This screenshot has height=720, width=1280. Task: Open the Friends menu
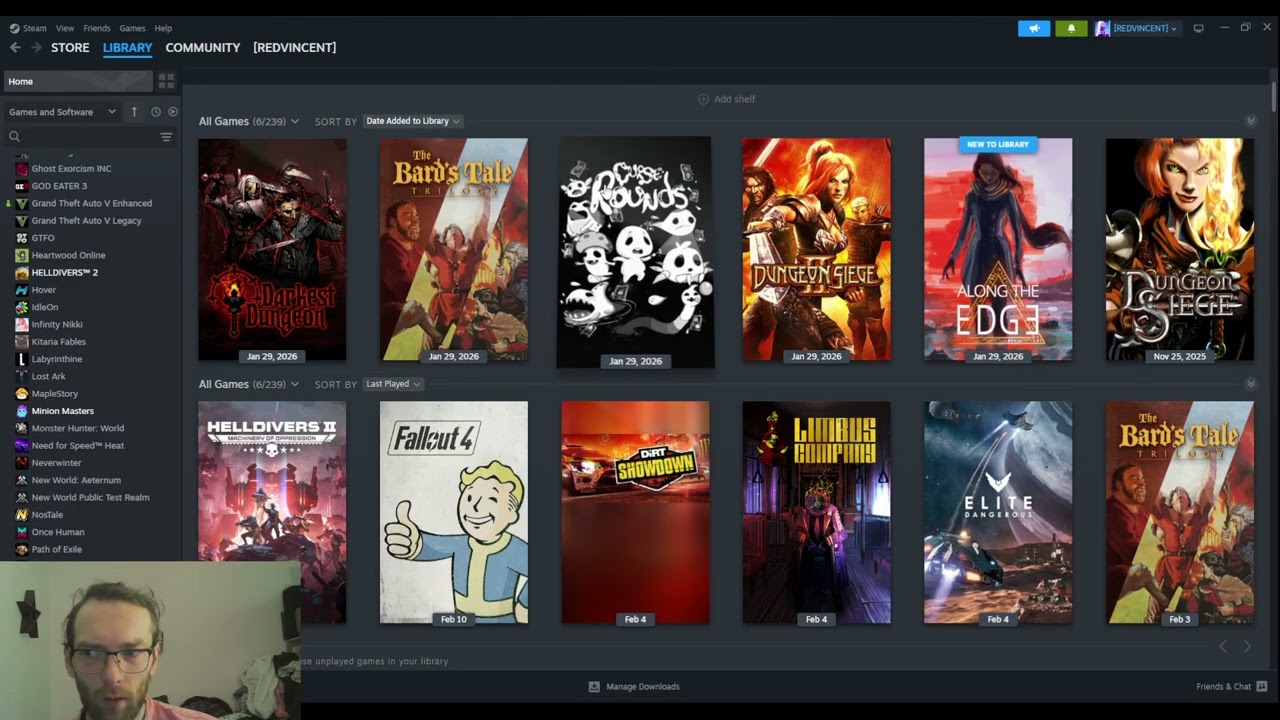(97, 28)
